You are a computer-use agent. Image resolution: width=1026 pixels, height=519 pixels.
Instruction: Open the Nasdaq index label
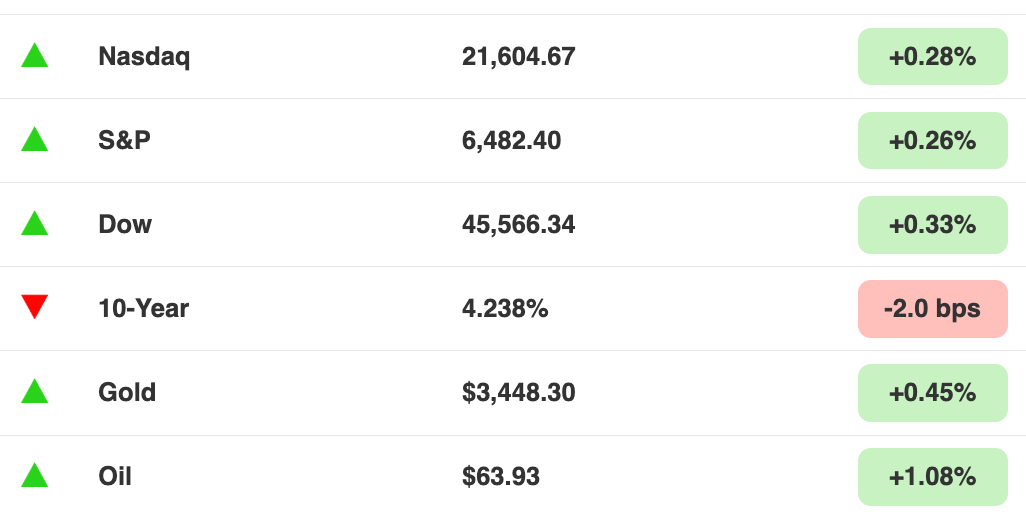144,57
